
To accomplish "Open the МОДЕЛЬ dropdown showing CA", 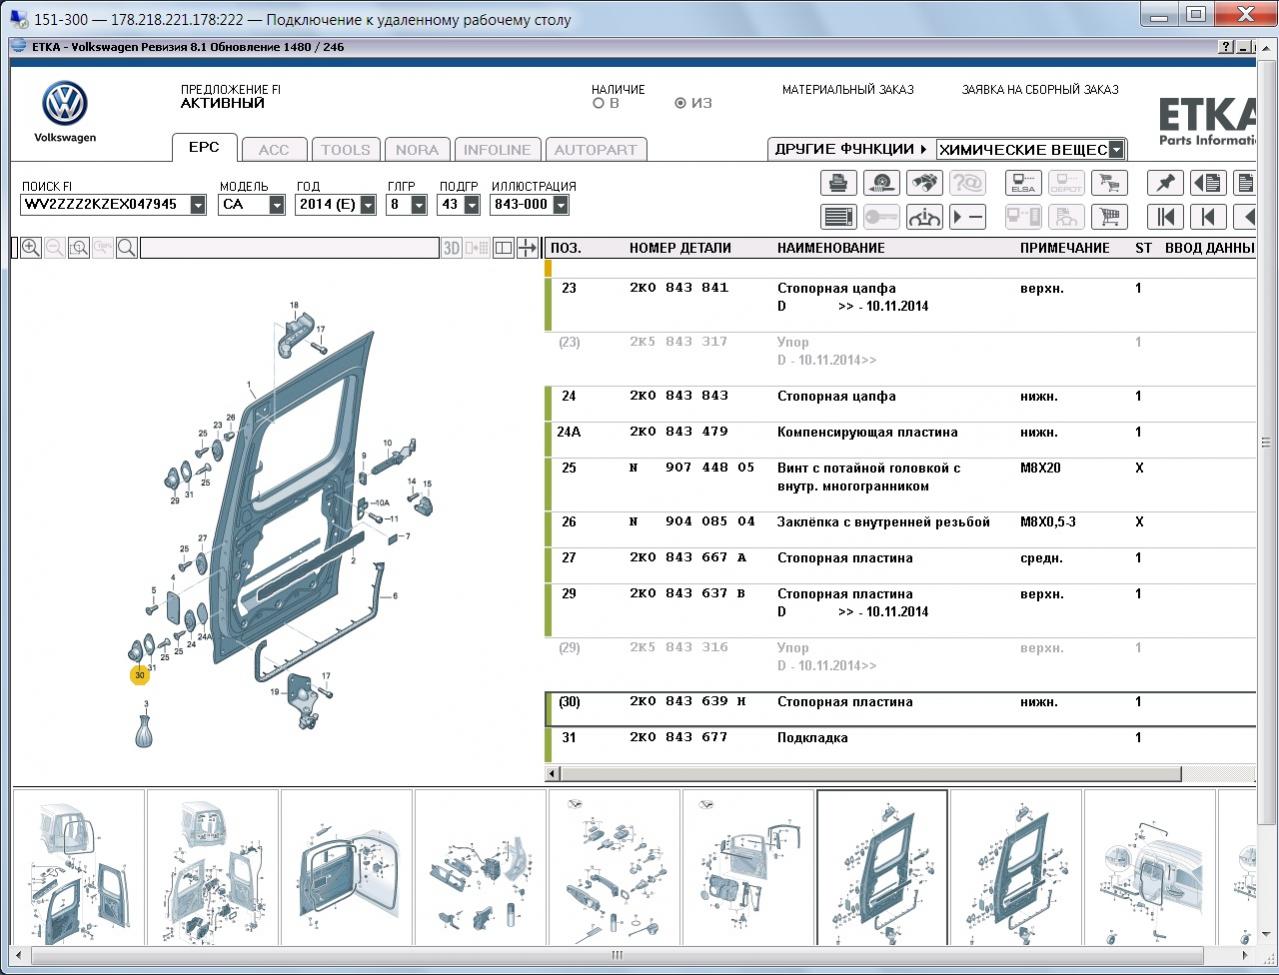I will (277, 205).
